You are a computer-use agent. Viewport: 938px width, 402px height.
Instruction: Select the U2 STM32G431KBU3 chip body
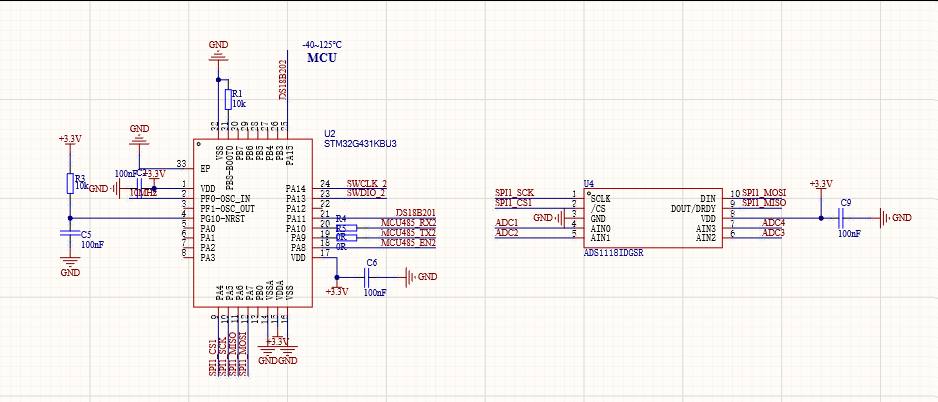[x=252, y=223]
